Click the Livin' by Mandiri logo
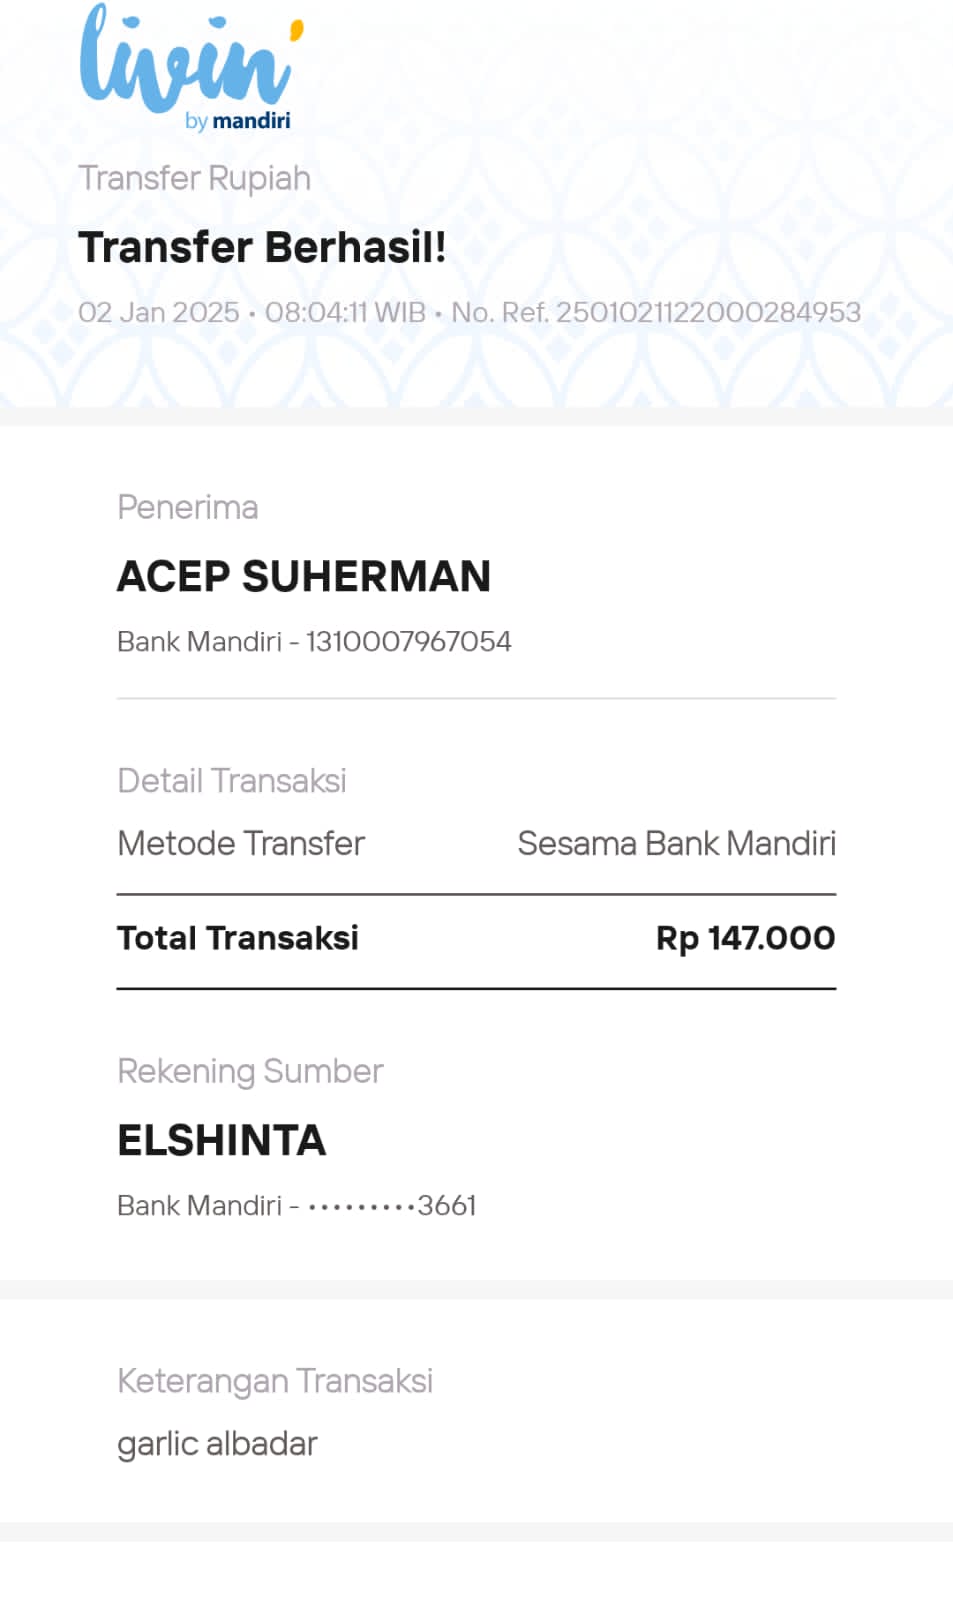Viewport: 953px width, 1600px height. click(191, 66)
